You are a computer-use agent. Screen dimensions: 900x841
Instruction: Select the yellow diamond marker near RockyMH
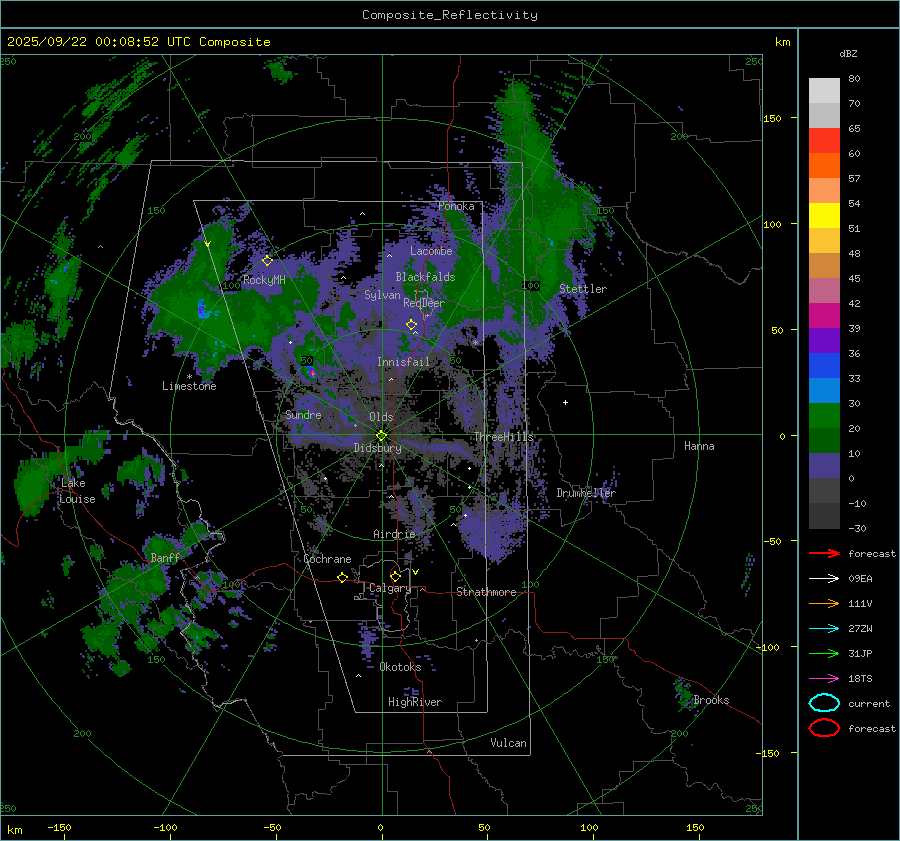pyautogui.click(x=267, y=260)
